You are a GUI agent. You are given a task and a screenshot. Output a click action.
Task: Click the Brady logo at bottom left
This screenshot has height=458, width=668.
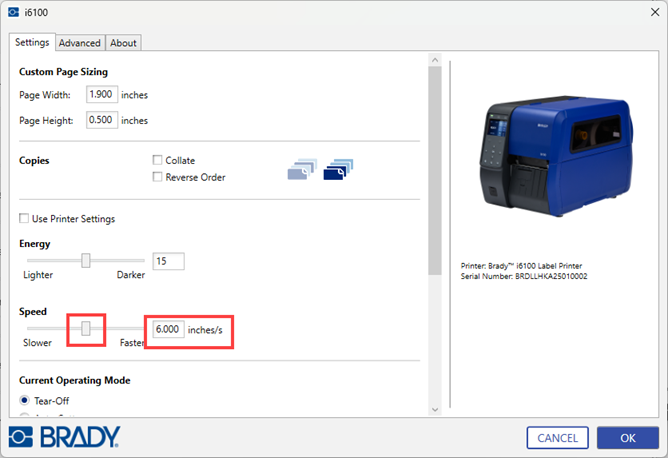[65, 437]
